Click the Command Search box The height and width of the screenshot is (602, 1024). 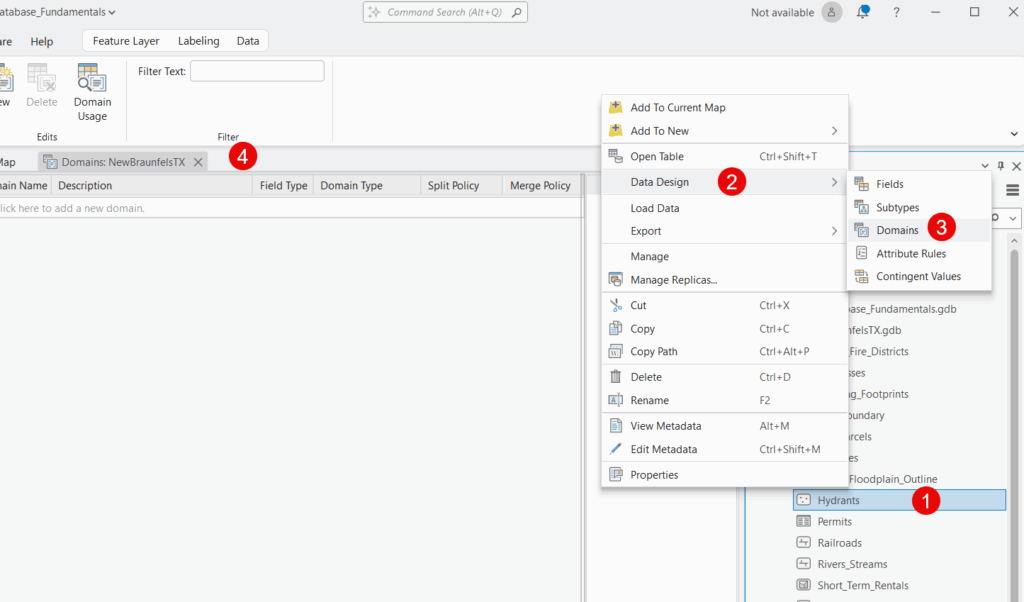point(445,12)
